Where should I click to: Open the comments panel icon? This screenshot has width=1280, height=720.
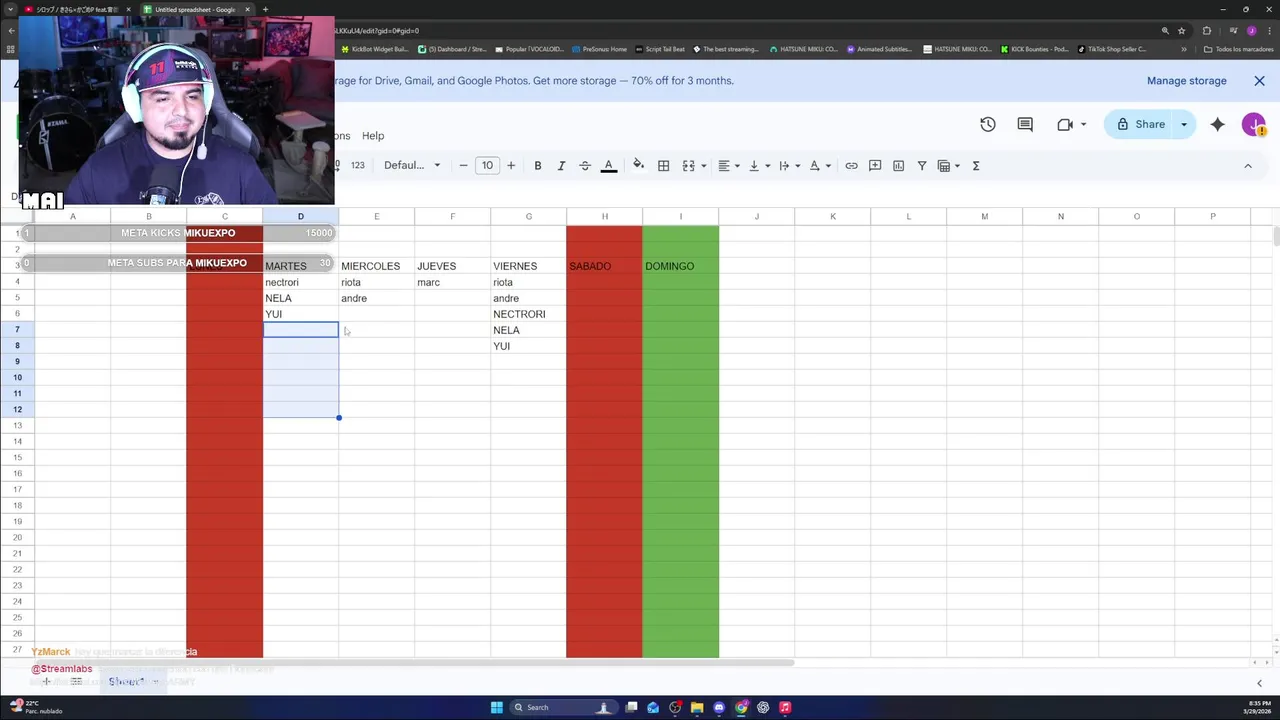(1025, 124)
